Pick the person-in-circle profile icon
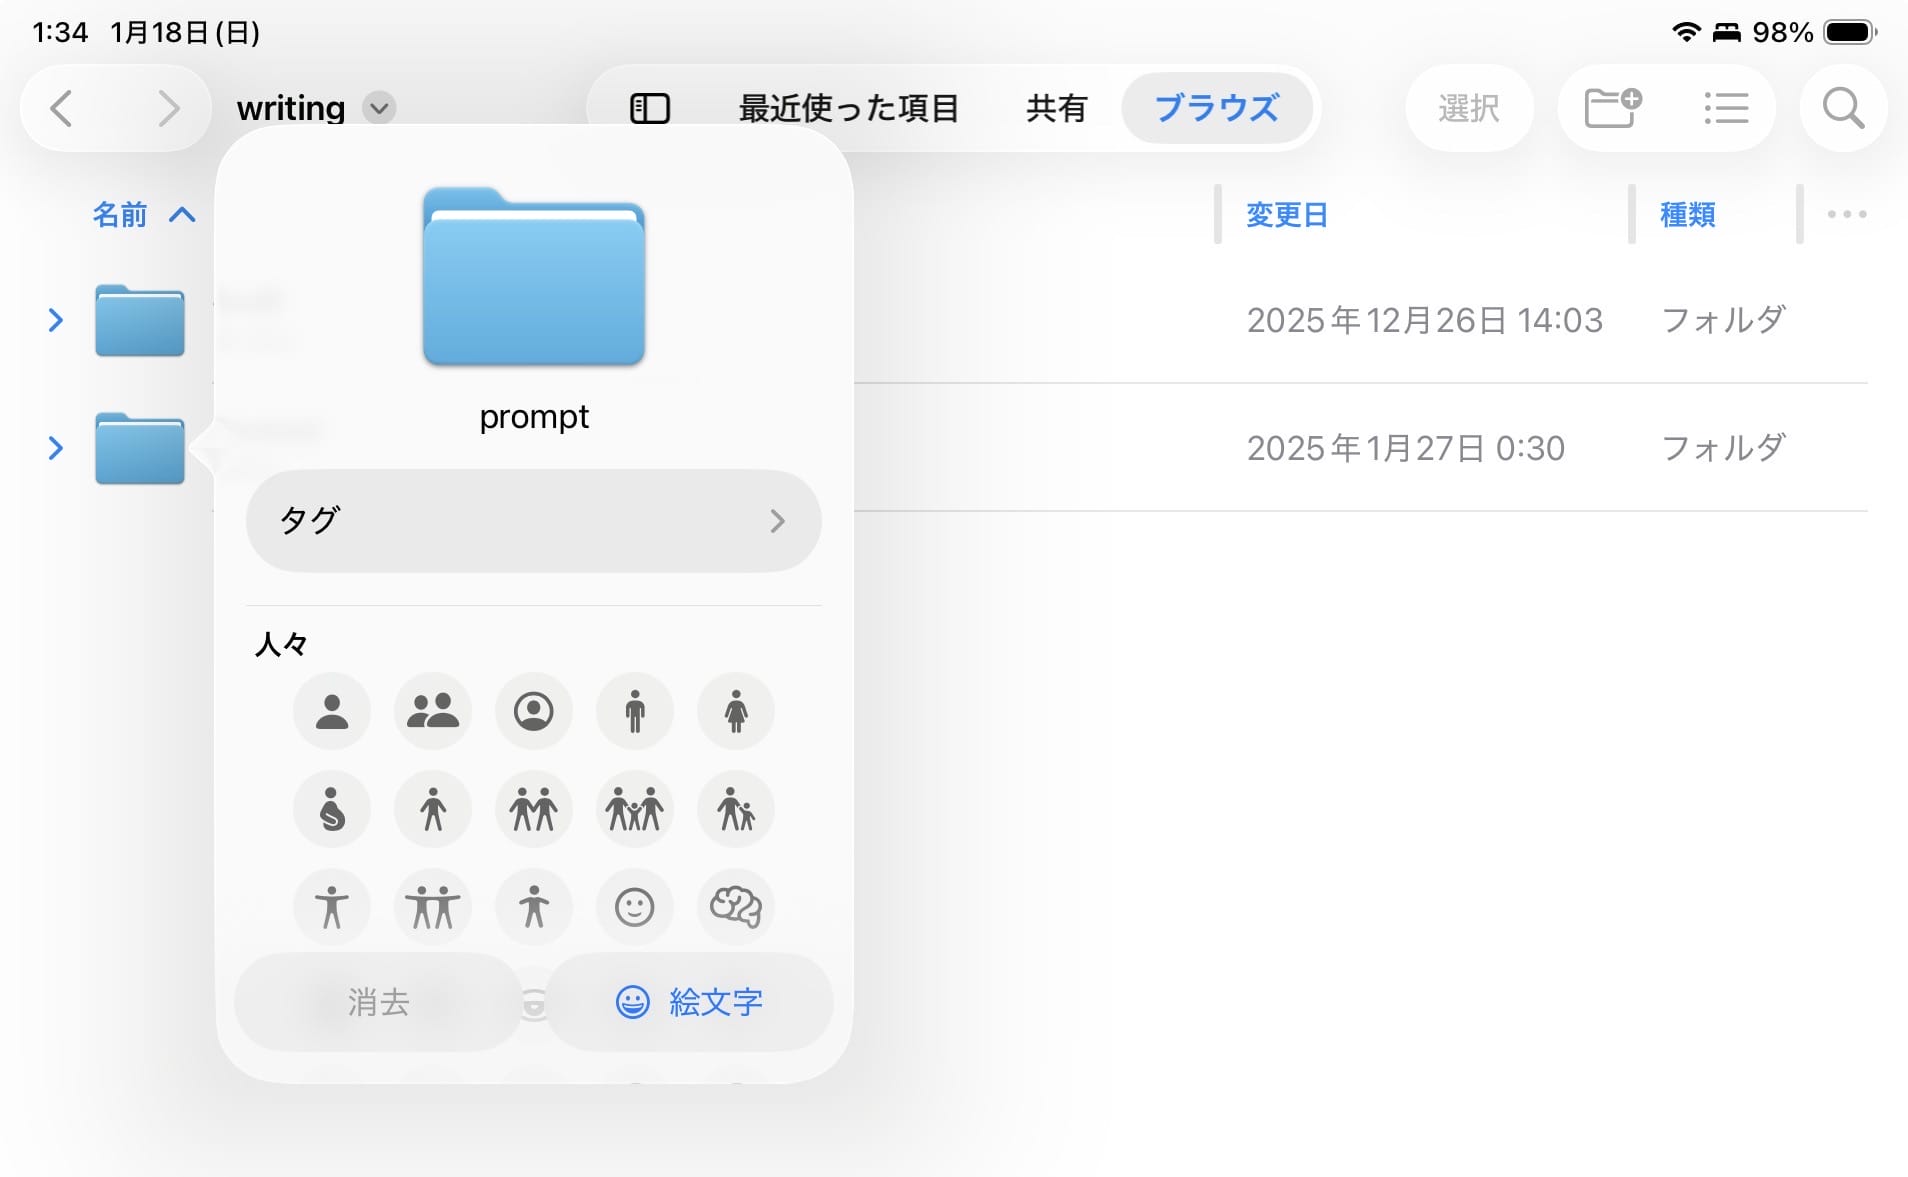Viewport: 1908px width, 1177px height. (x=533, y=711)
